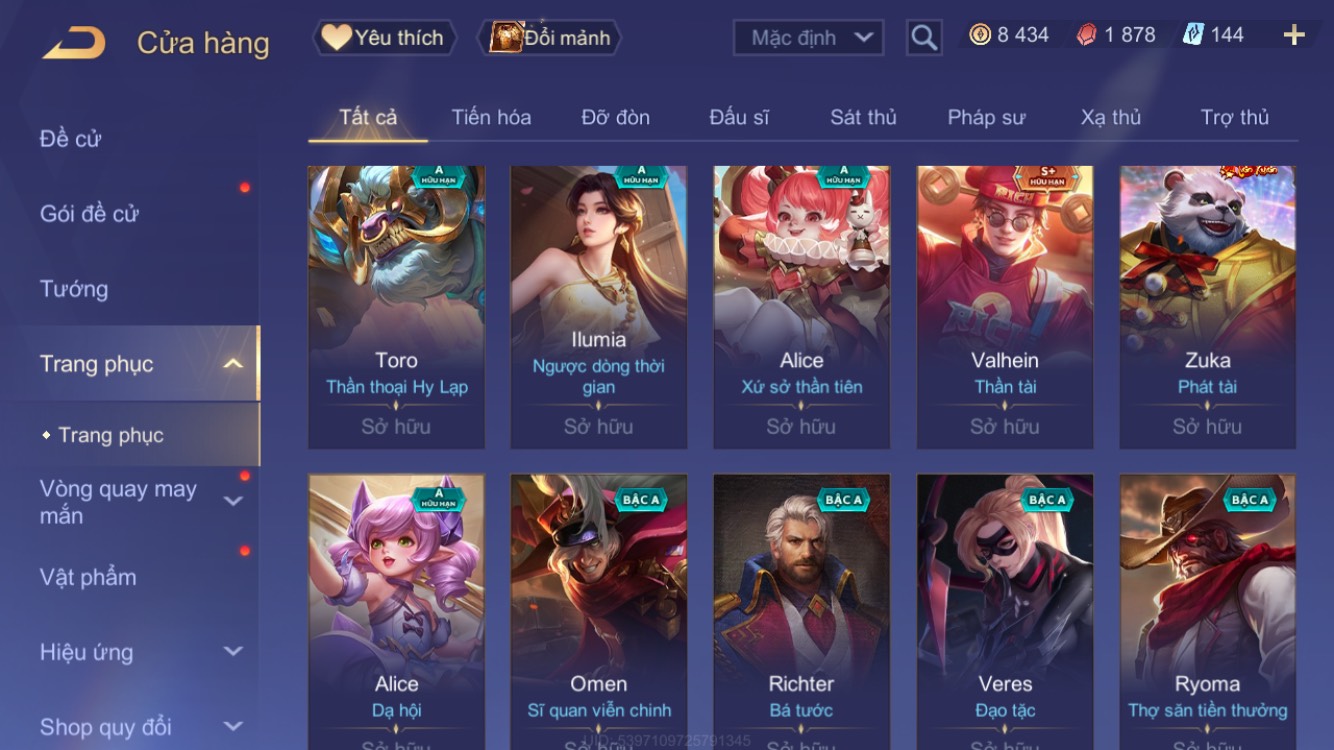The width and height of the screenshot is (1334, 750).
Task: Select the Toro Thần thoại Hy Lạp card
Action: click(x=396, y=307)
